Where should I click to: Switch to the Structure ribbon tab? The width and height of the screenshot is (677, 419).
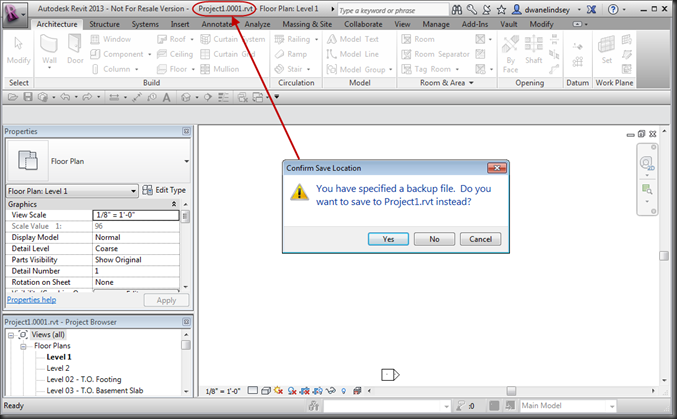coord(104,24)
